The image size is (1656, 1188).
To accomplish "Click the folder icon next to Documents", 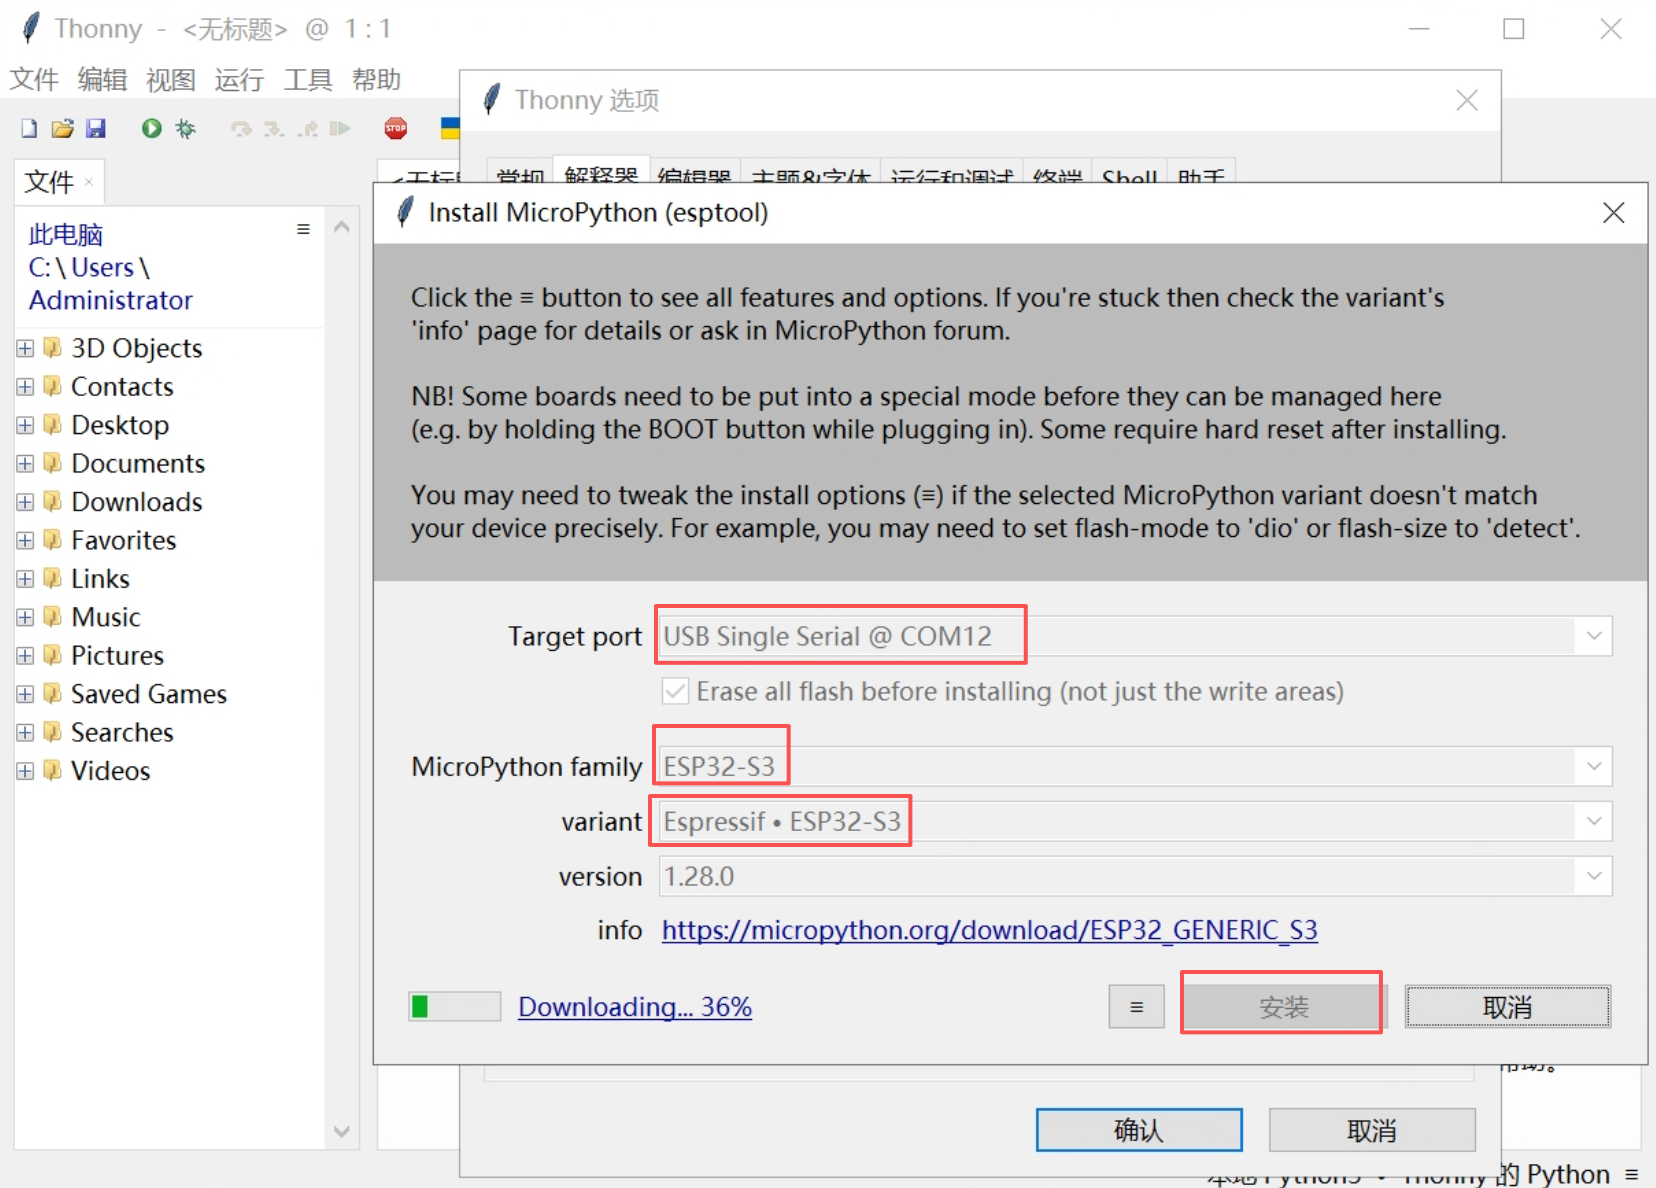I will [53, 463].
